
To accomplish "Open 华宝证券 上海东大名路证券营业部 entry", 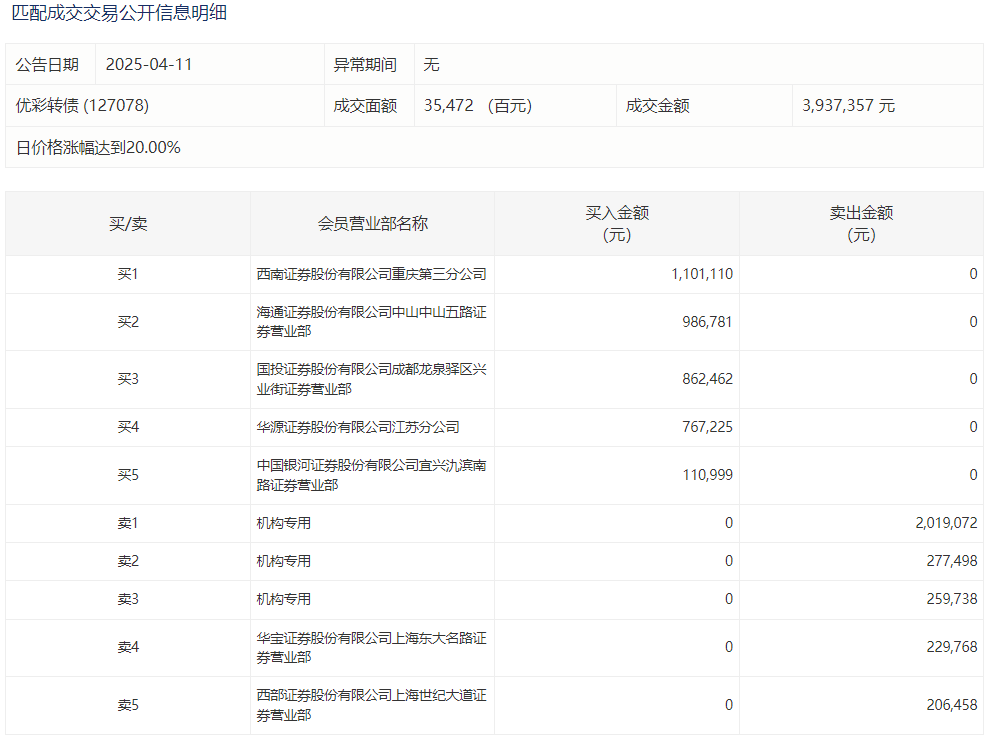I will click(371, 647).
